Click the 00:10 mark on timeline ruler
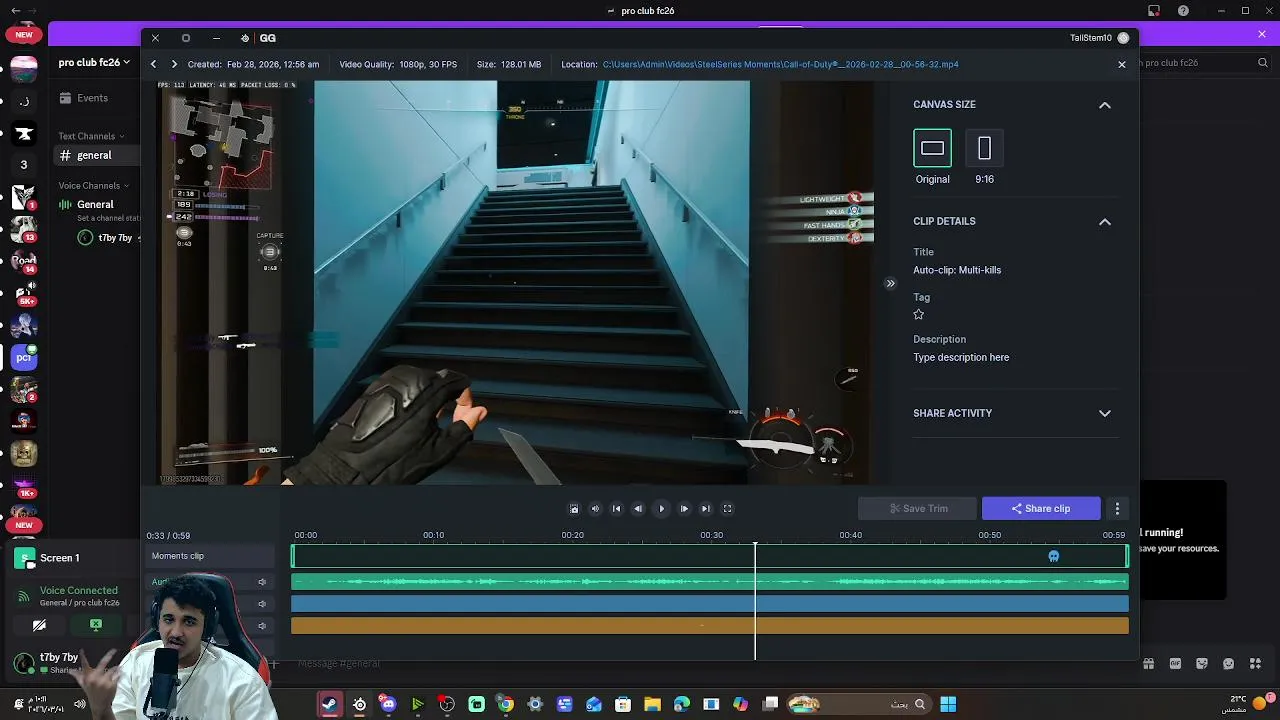 tap(433, 535)
